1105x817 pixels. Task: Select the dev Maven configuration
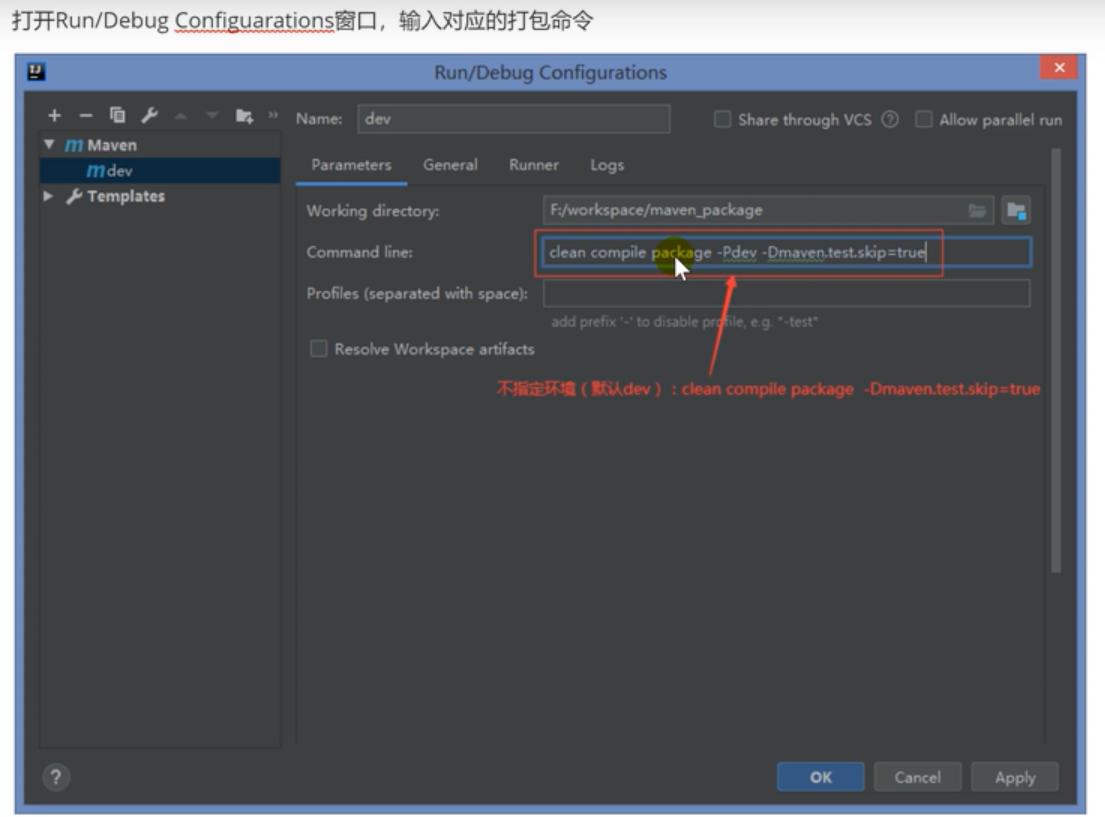[160, 171]
